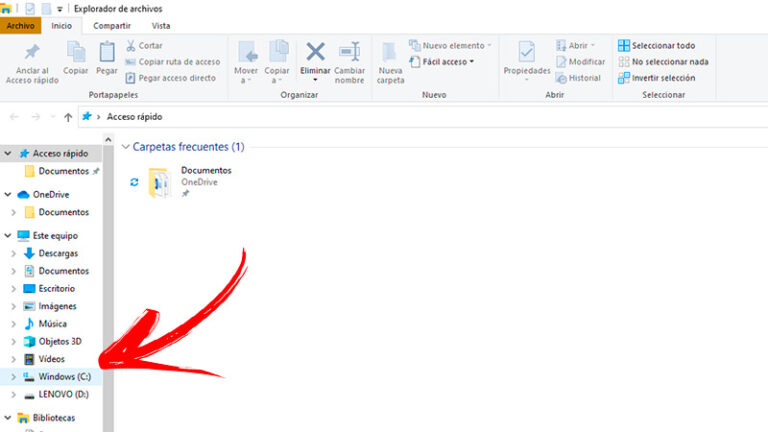Open the Archivo menu

pos(22,26)
